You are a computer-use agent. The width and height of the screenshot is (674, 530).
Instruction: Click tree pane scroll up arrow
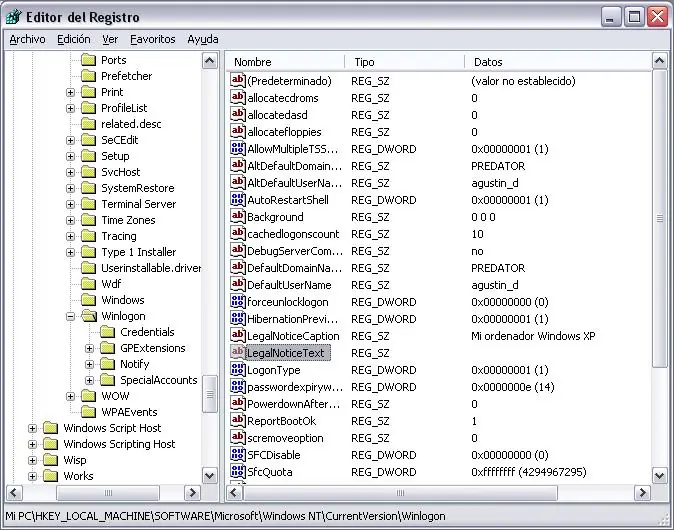coord(209,61)
